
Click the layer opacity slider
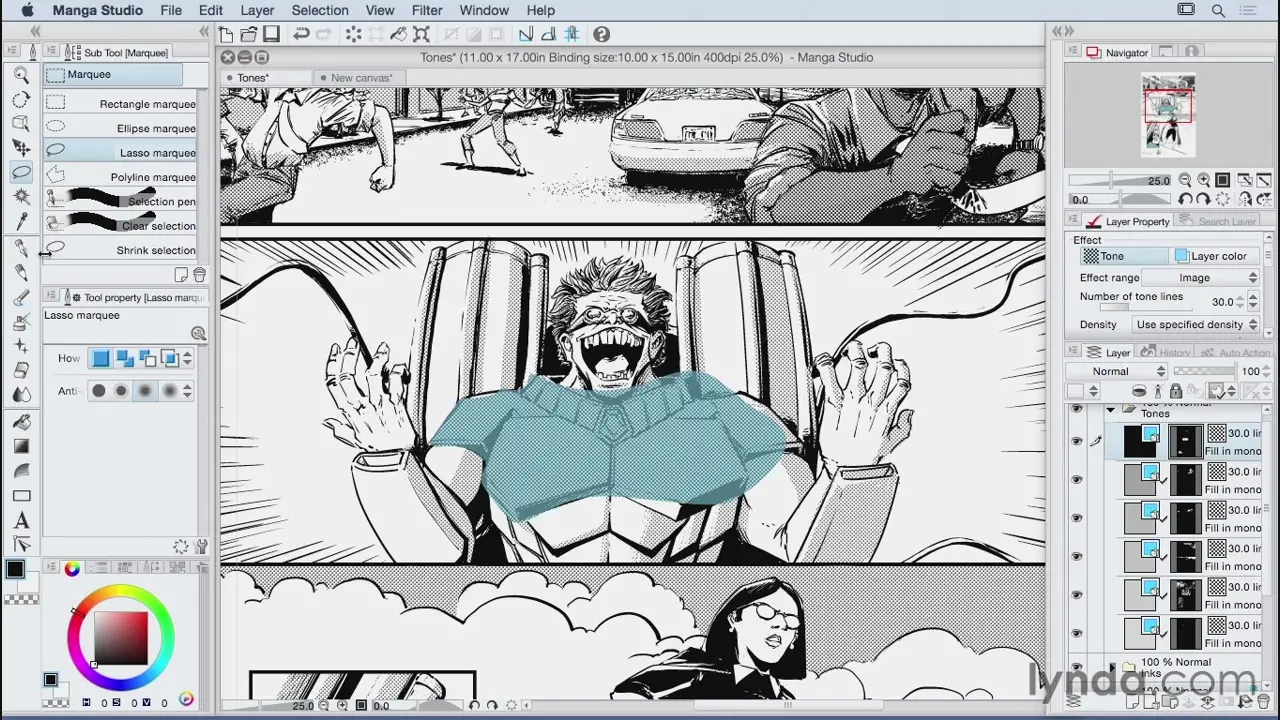pyautogui.click(x=1204, y=371)
